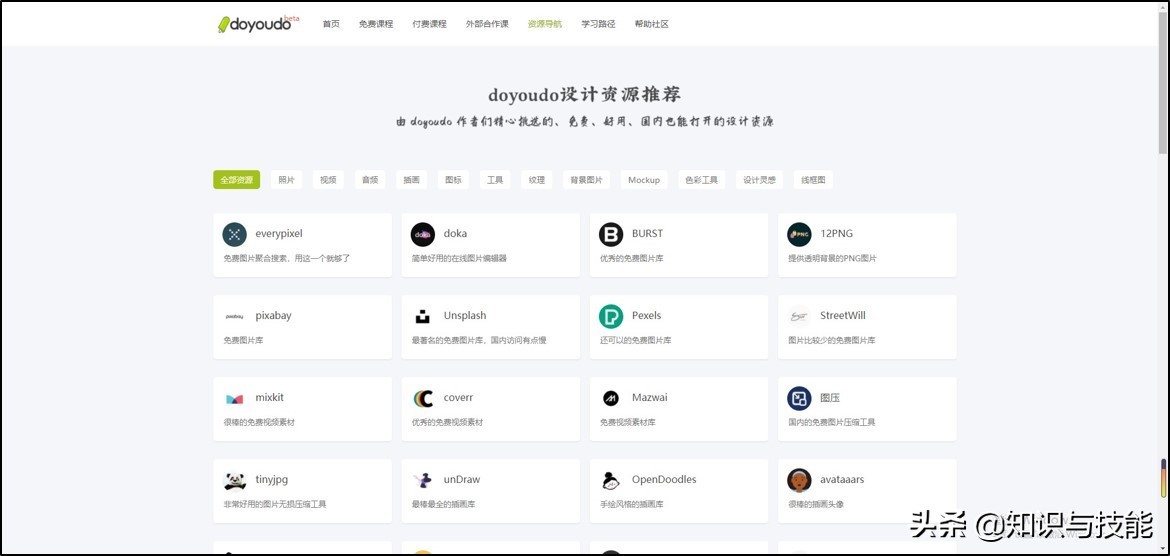
Task: Filter resources by 背景图片
Action: pyautogui.click(x=586, y=180)
